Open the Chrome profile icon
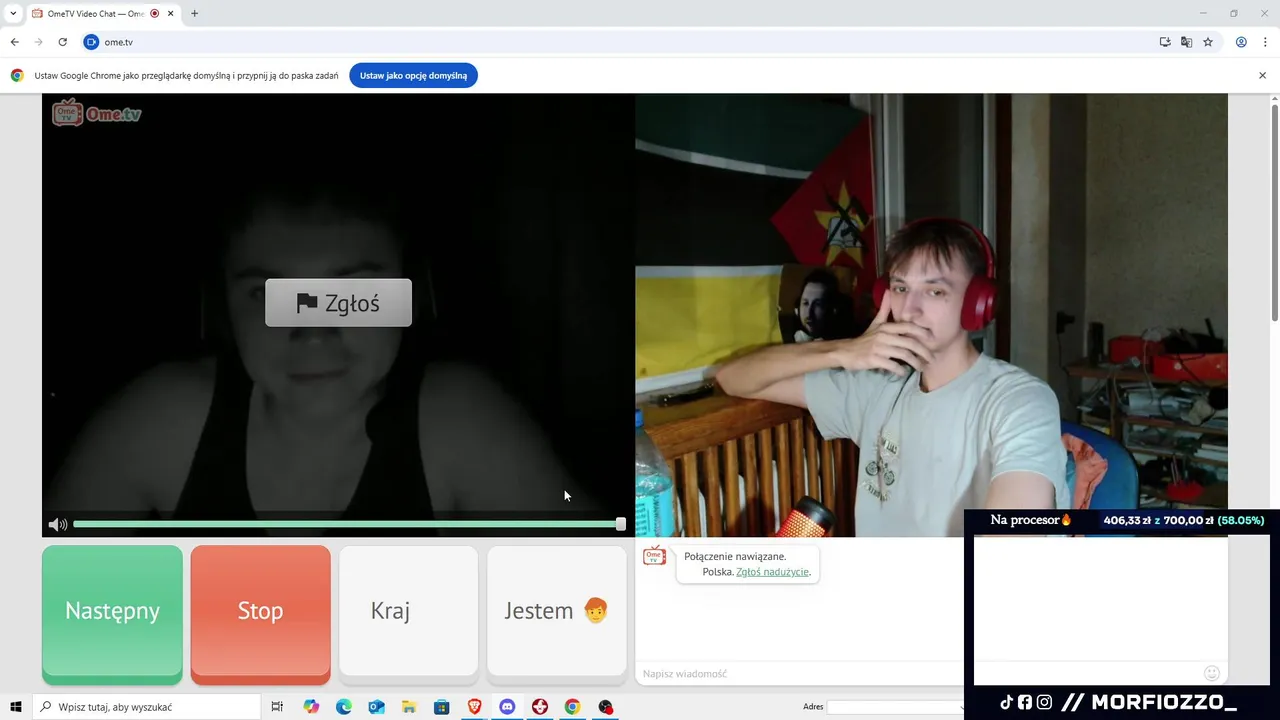1280x720 pixels. 1241,42
